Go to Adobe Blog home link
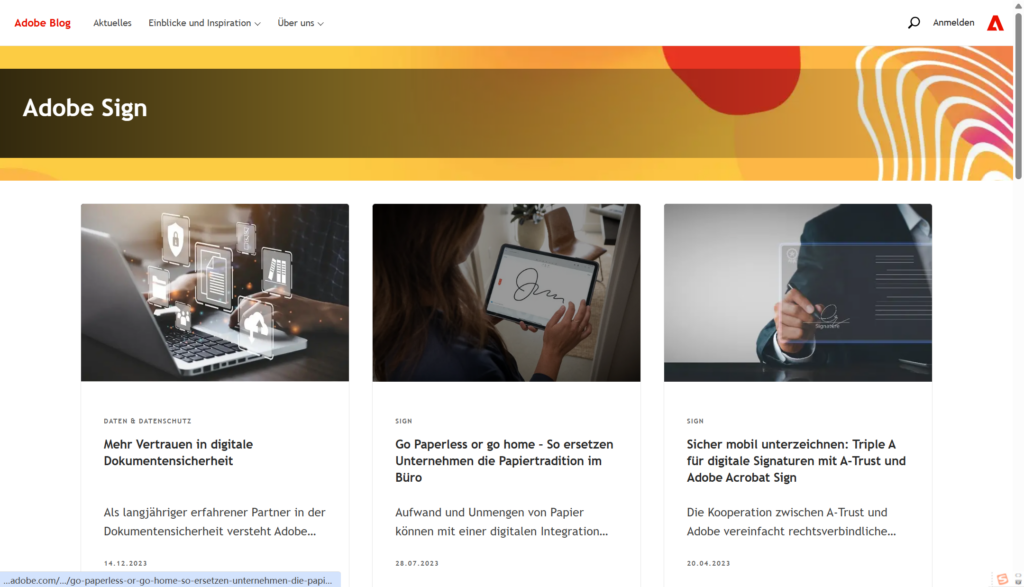1024x587 pixels. (x=42, y=23)
